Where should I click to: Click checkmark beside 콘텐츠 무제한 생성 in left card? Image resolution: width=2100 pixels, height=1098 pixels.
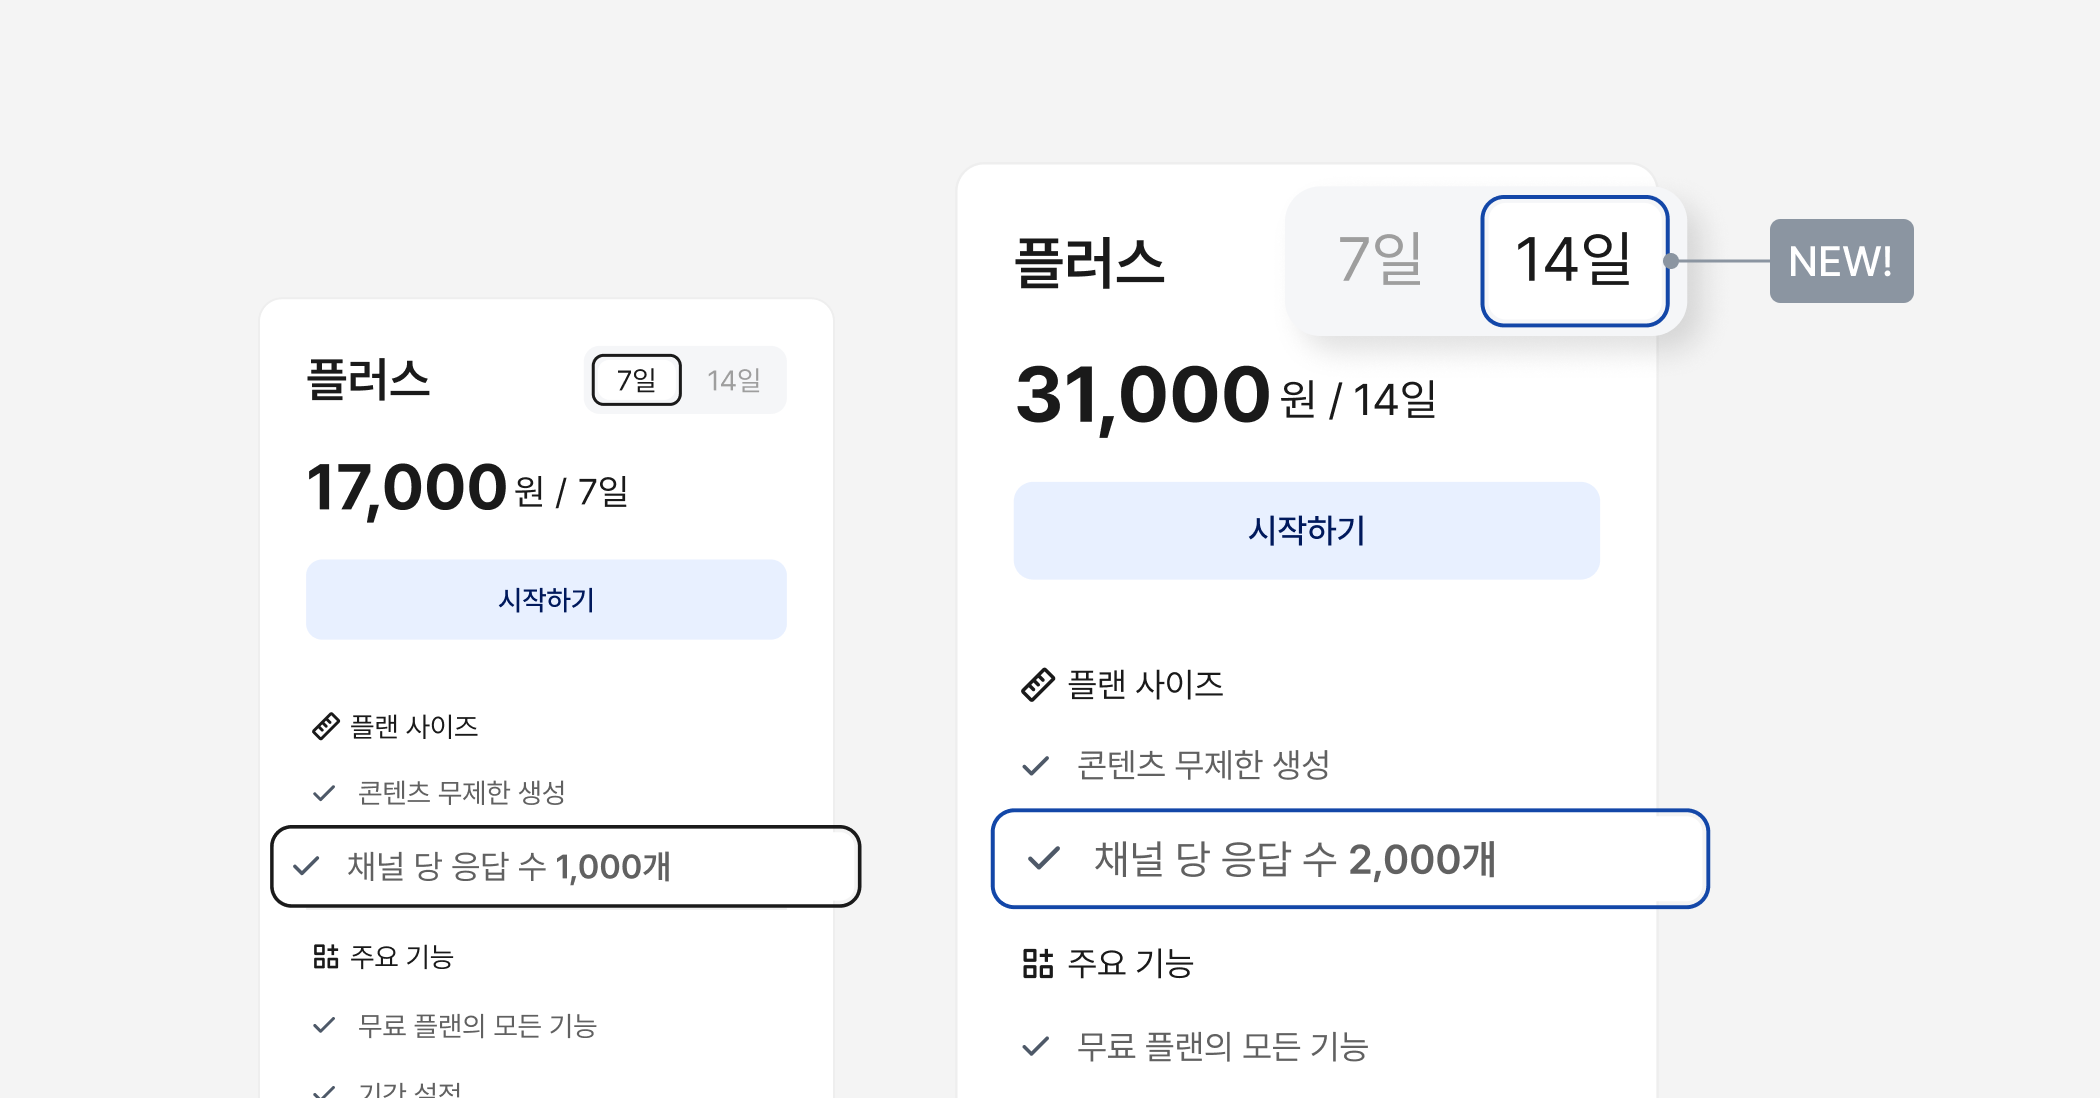pyautogui.click(x=323, y=793)
